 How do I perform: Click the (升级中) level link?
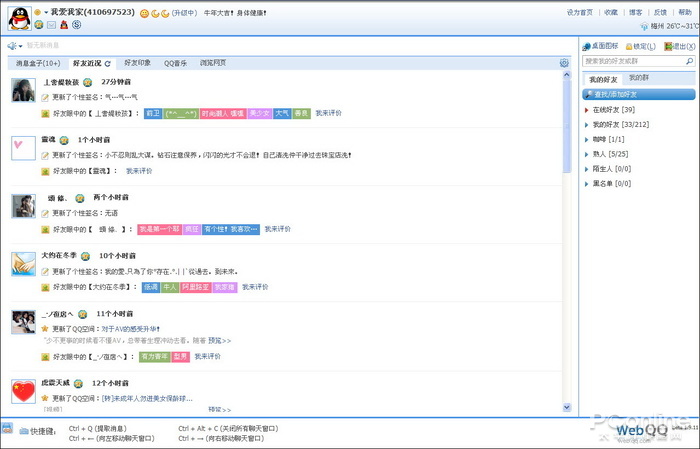coord(184,13)
